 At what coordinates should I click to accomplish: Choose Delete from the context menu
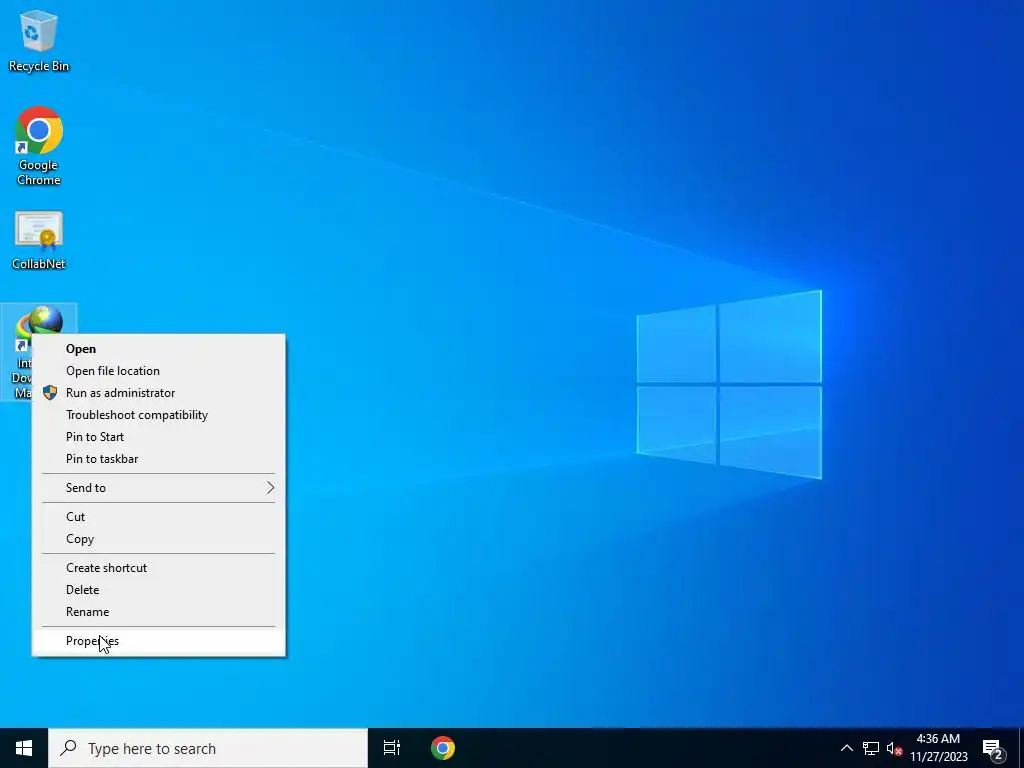[159, 590]
